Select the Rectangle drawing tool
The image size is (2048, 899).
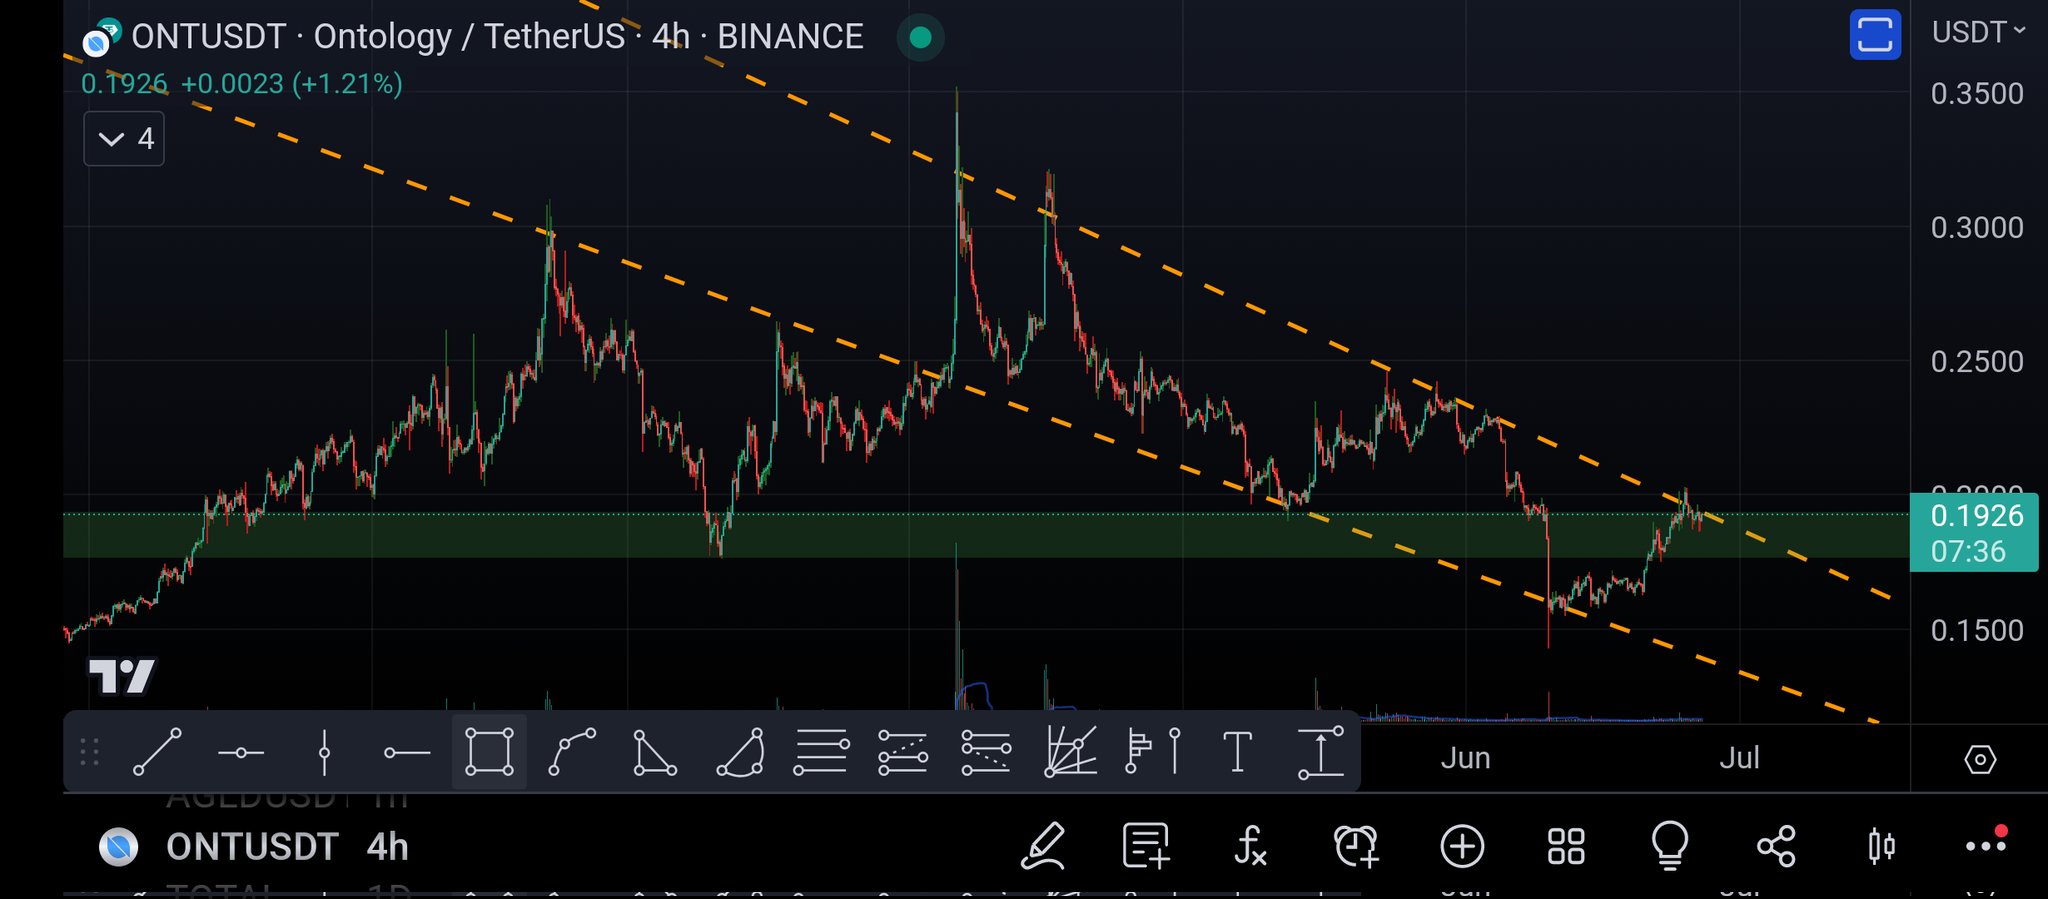489,752
